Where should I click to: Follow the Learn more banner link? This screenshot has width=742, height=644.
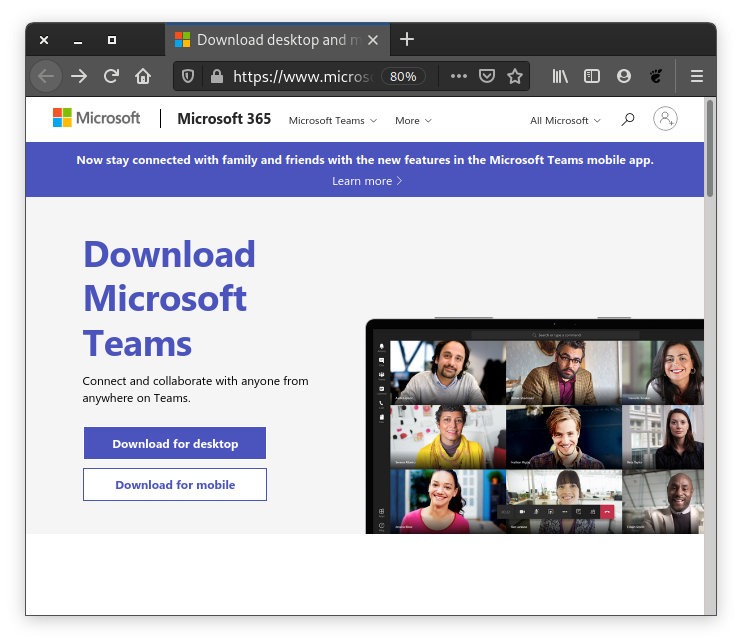tap(367, 181)
